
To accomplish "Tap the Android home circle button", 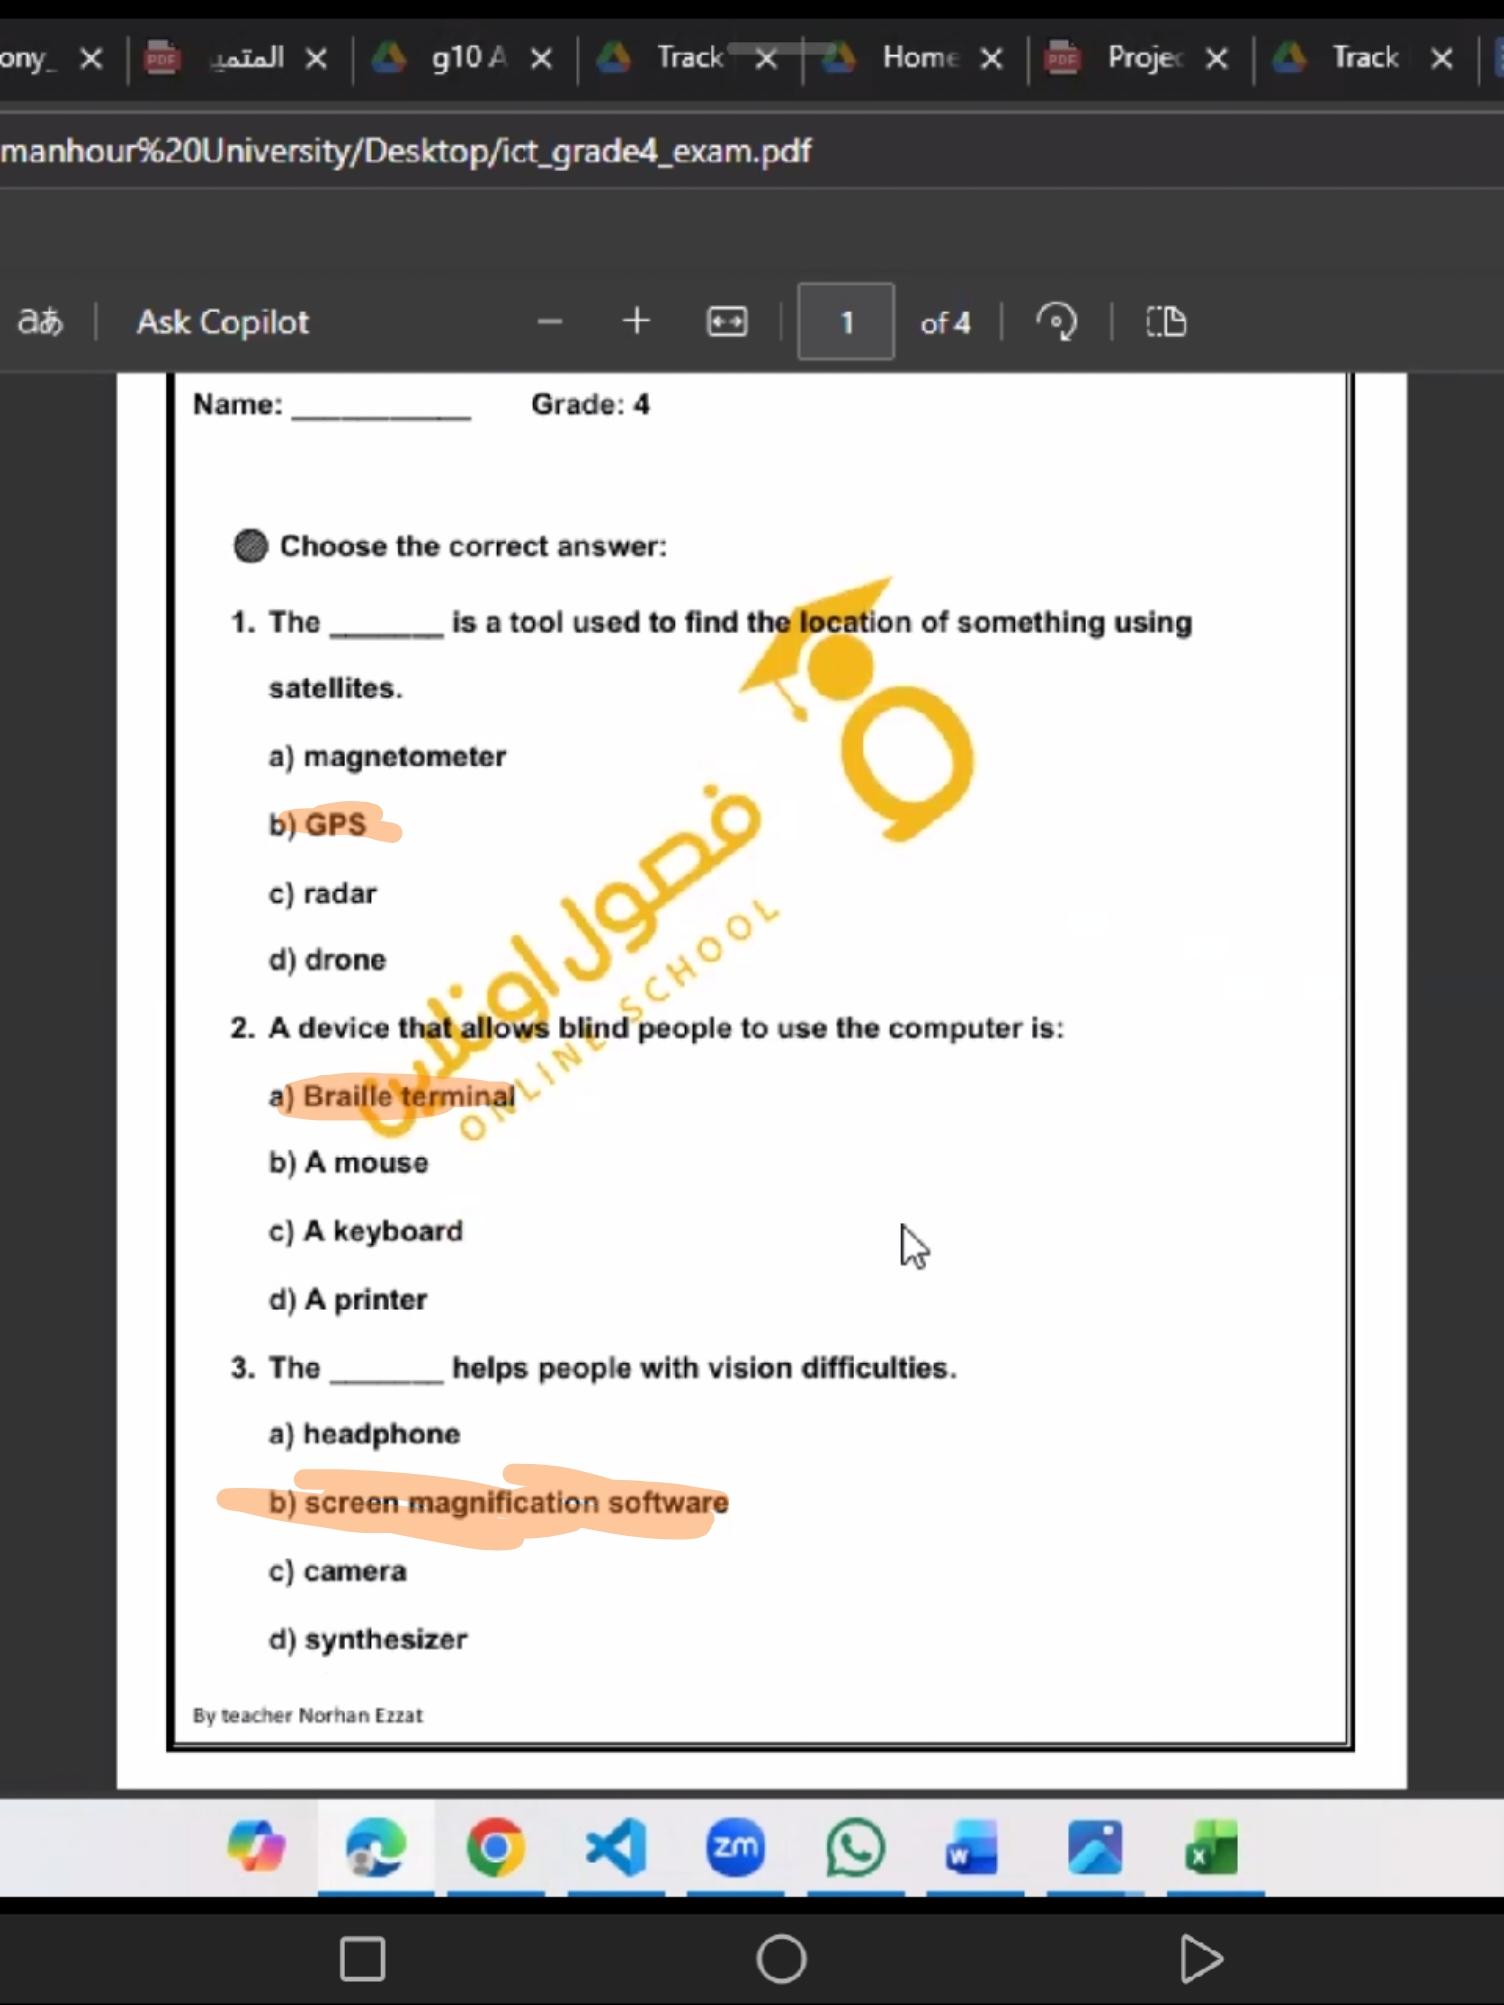I will pyautogui.click(x=781, y=1958).
